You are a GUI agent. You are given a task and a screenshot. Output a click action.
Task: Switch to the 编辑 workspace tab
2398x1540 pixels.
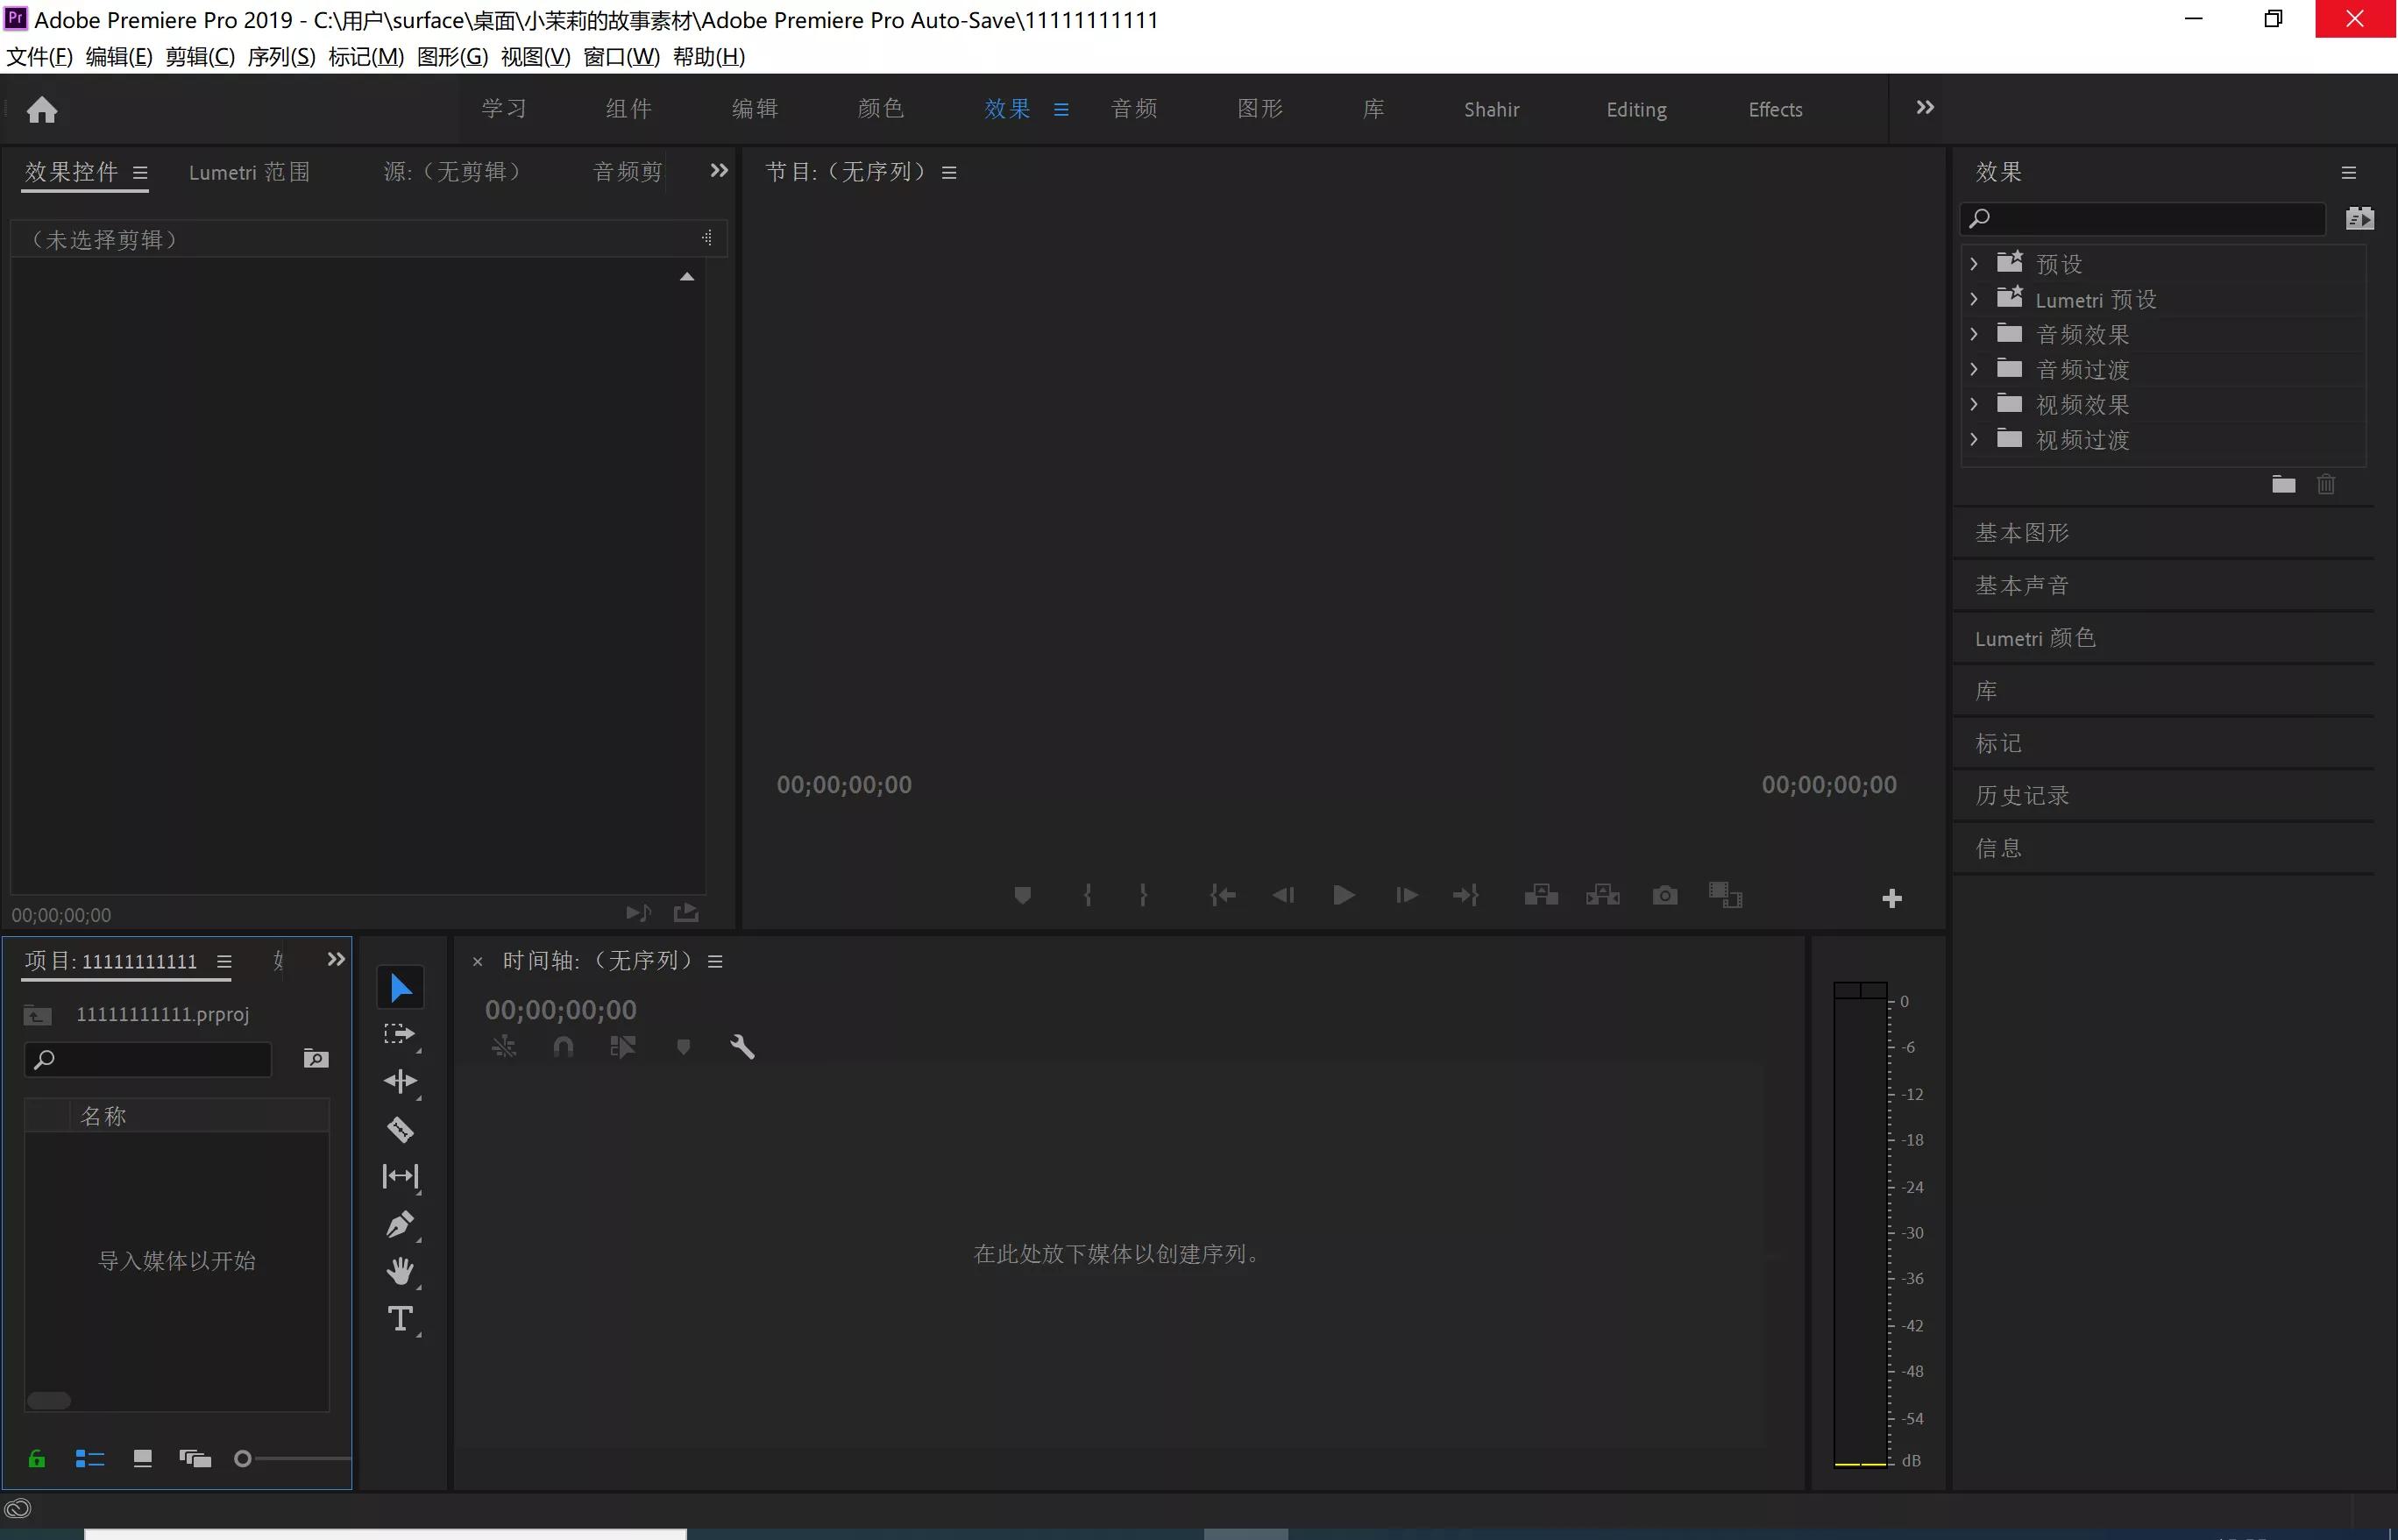[755, 109]
